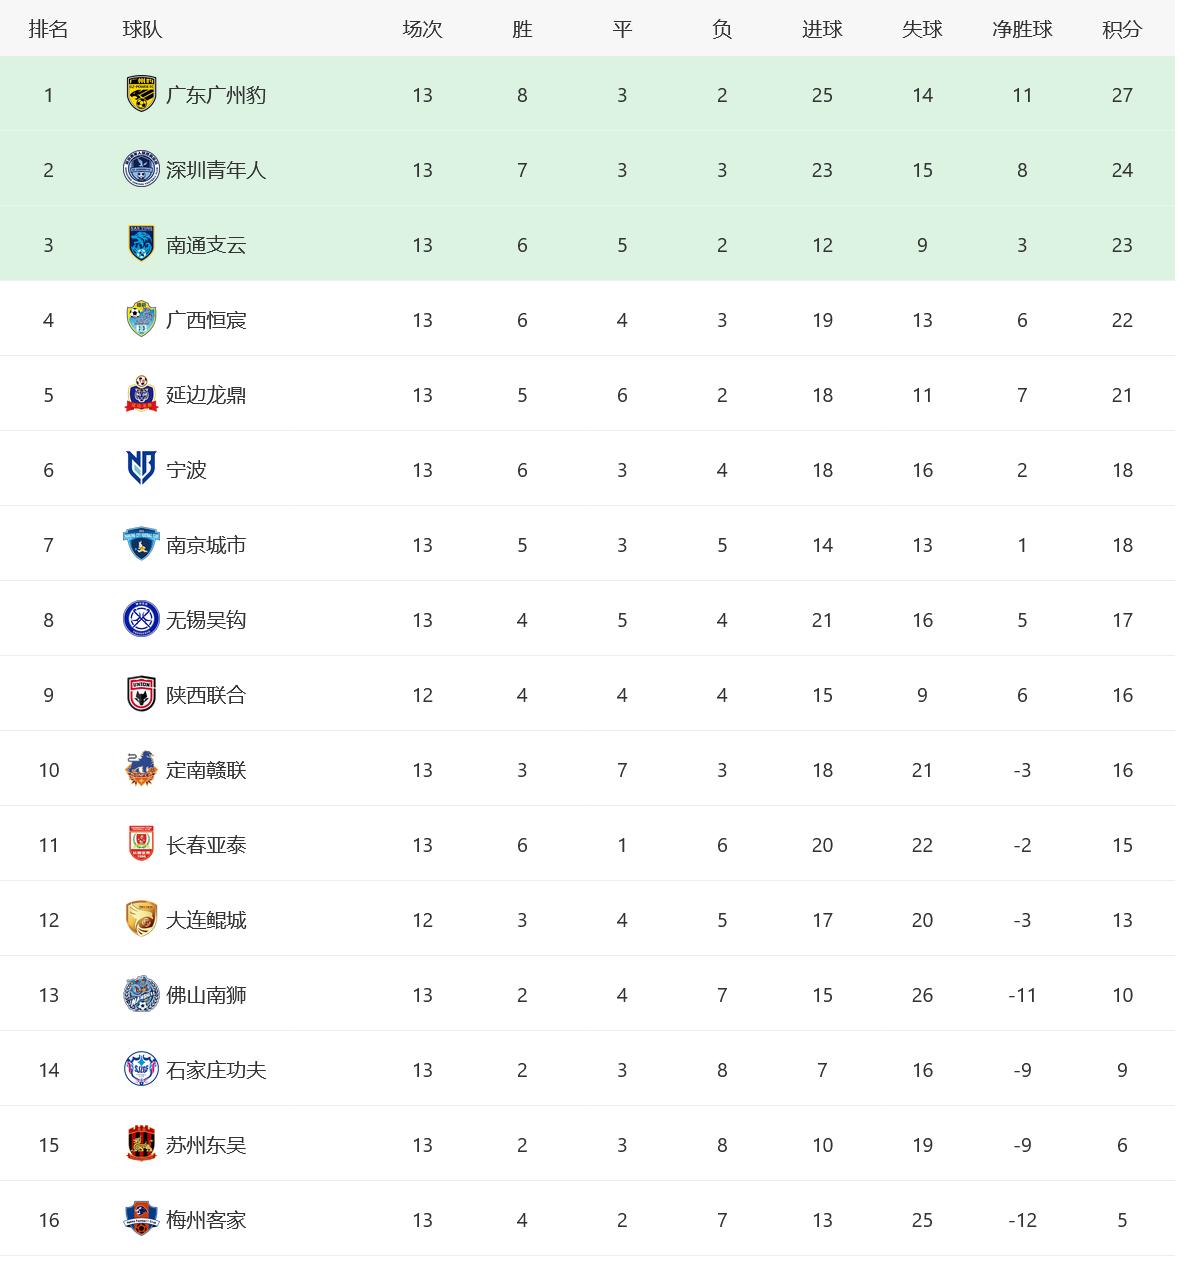Open the 无锡吴钩 team name link
This screenshot has height=1263, width=1191.
point(206,620)
